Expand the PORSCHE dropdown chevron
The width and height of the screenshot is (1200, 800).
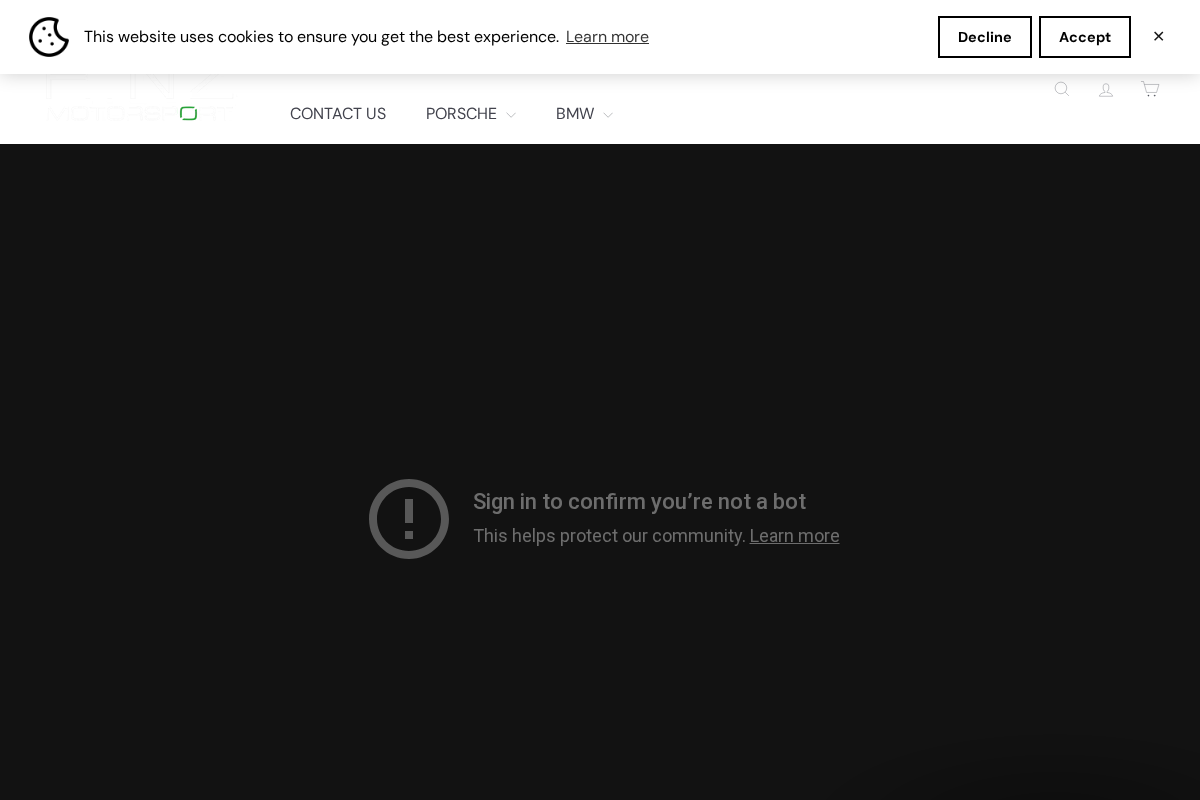(x=511, y=114)
